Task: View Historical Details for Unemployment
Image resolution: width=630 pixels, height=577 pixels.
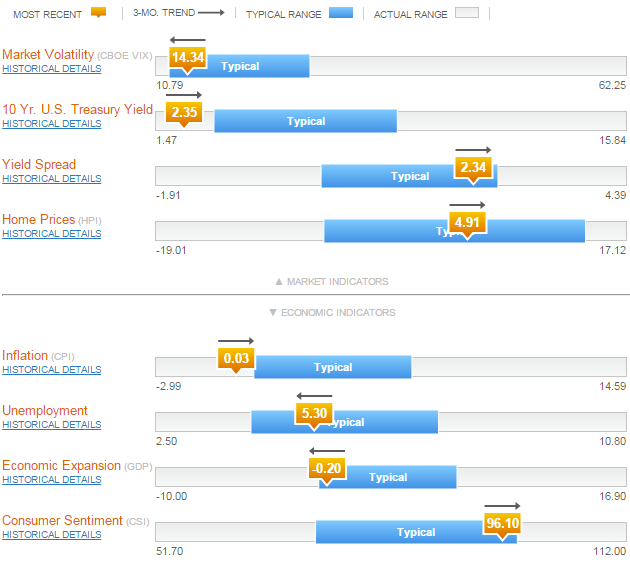Action: point(52,425)
